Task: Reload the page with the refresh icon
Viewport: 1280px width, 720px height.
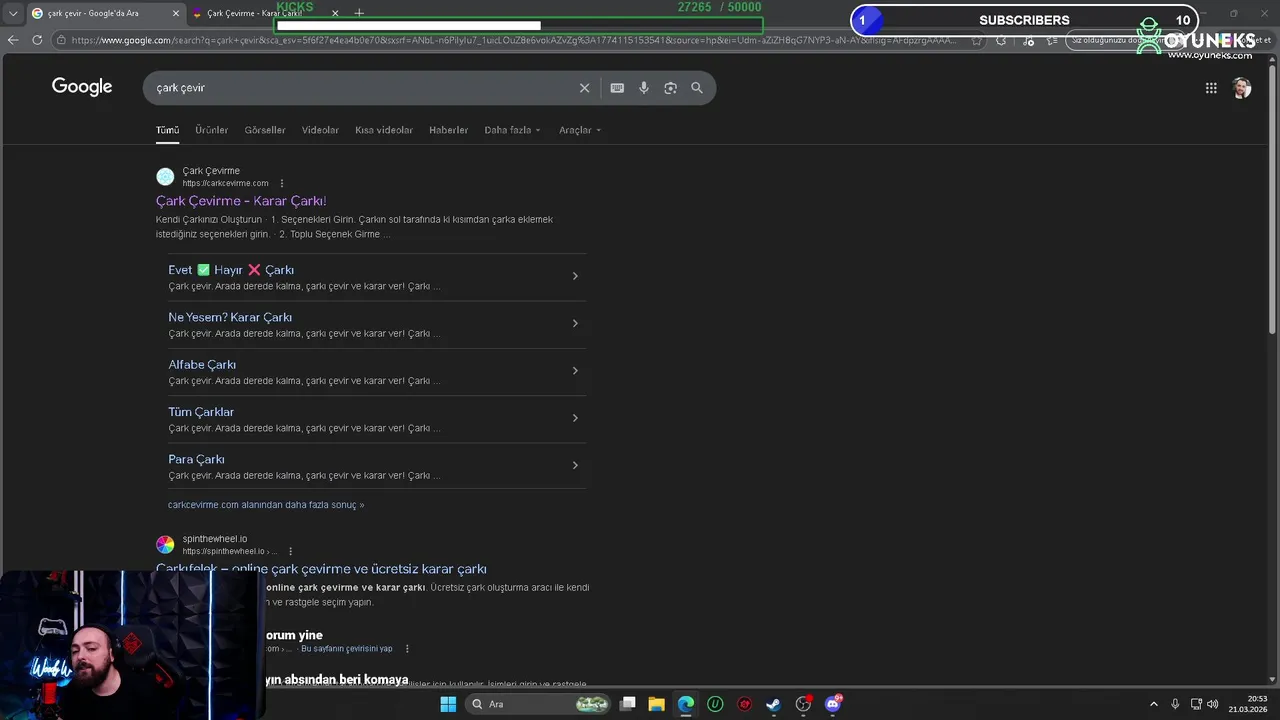Action: 37,40
